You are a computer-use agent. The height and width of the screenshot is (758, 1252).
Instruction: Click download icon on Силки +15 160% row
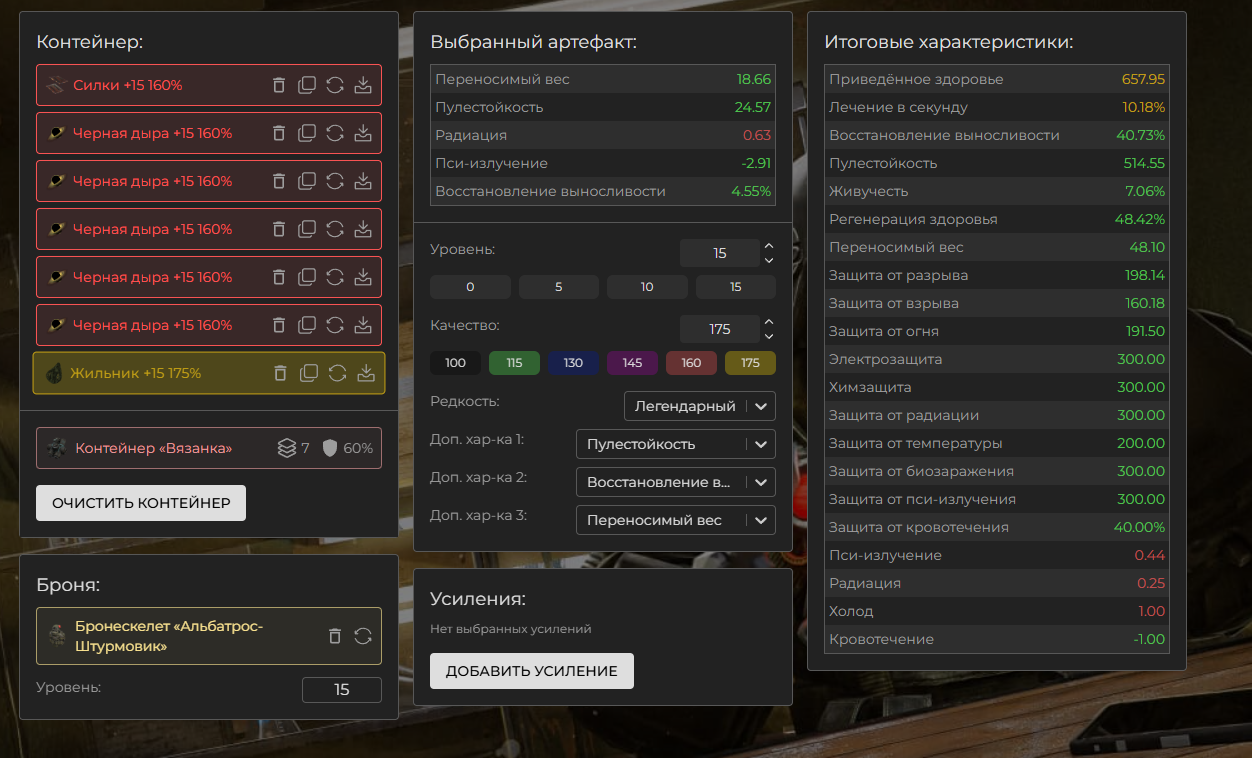pos(363,85)
